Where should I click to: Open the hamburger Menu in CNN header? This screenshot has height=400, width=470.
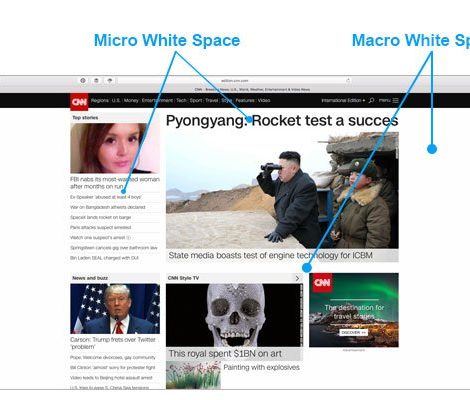[x=395, y=100]
